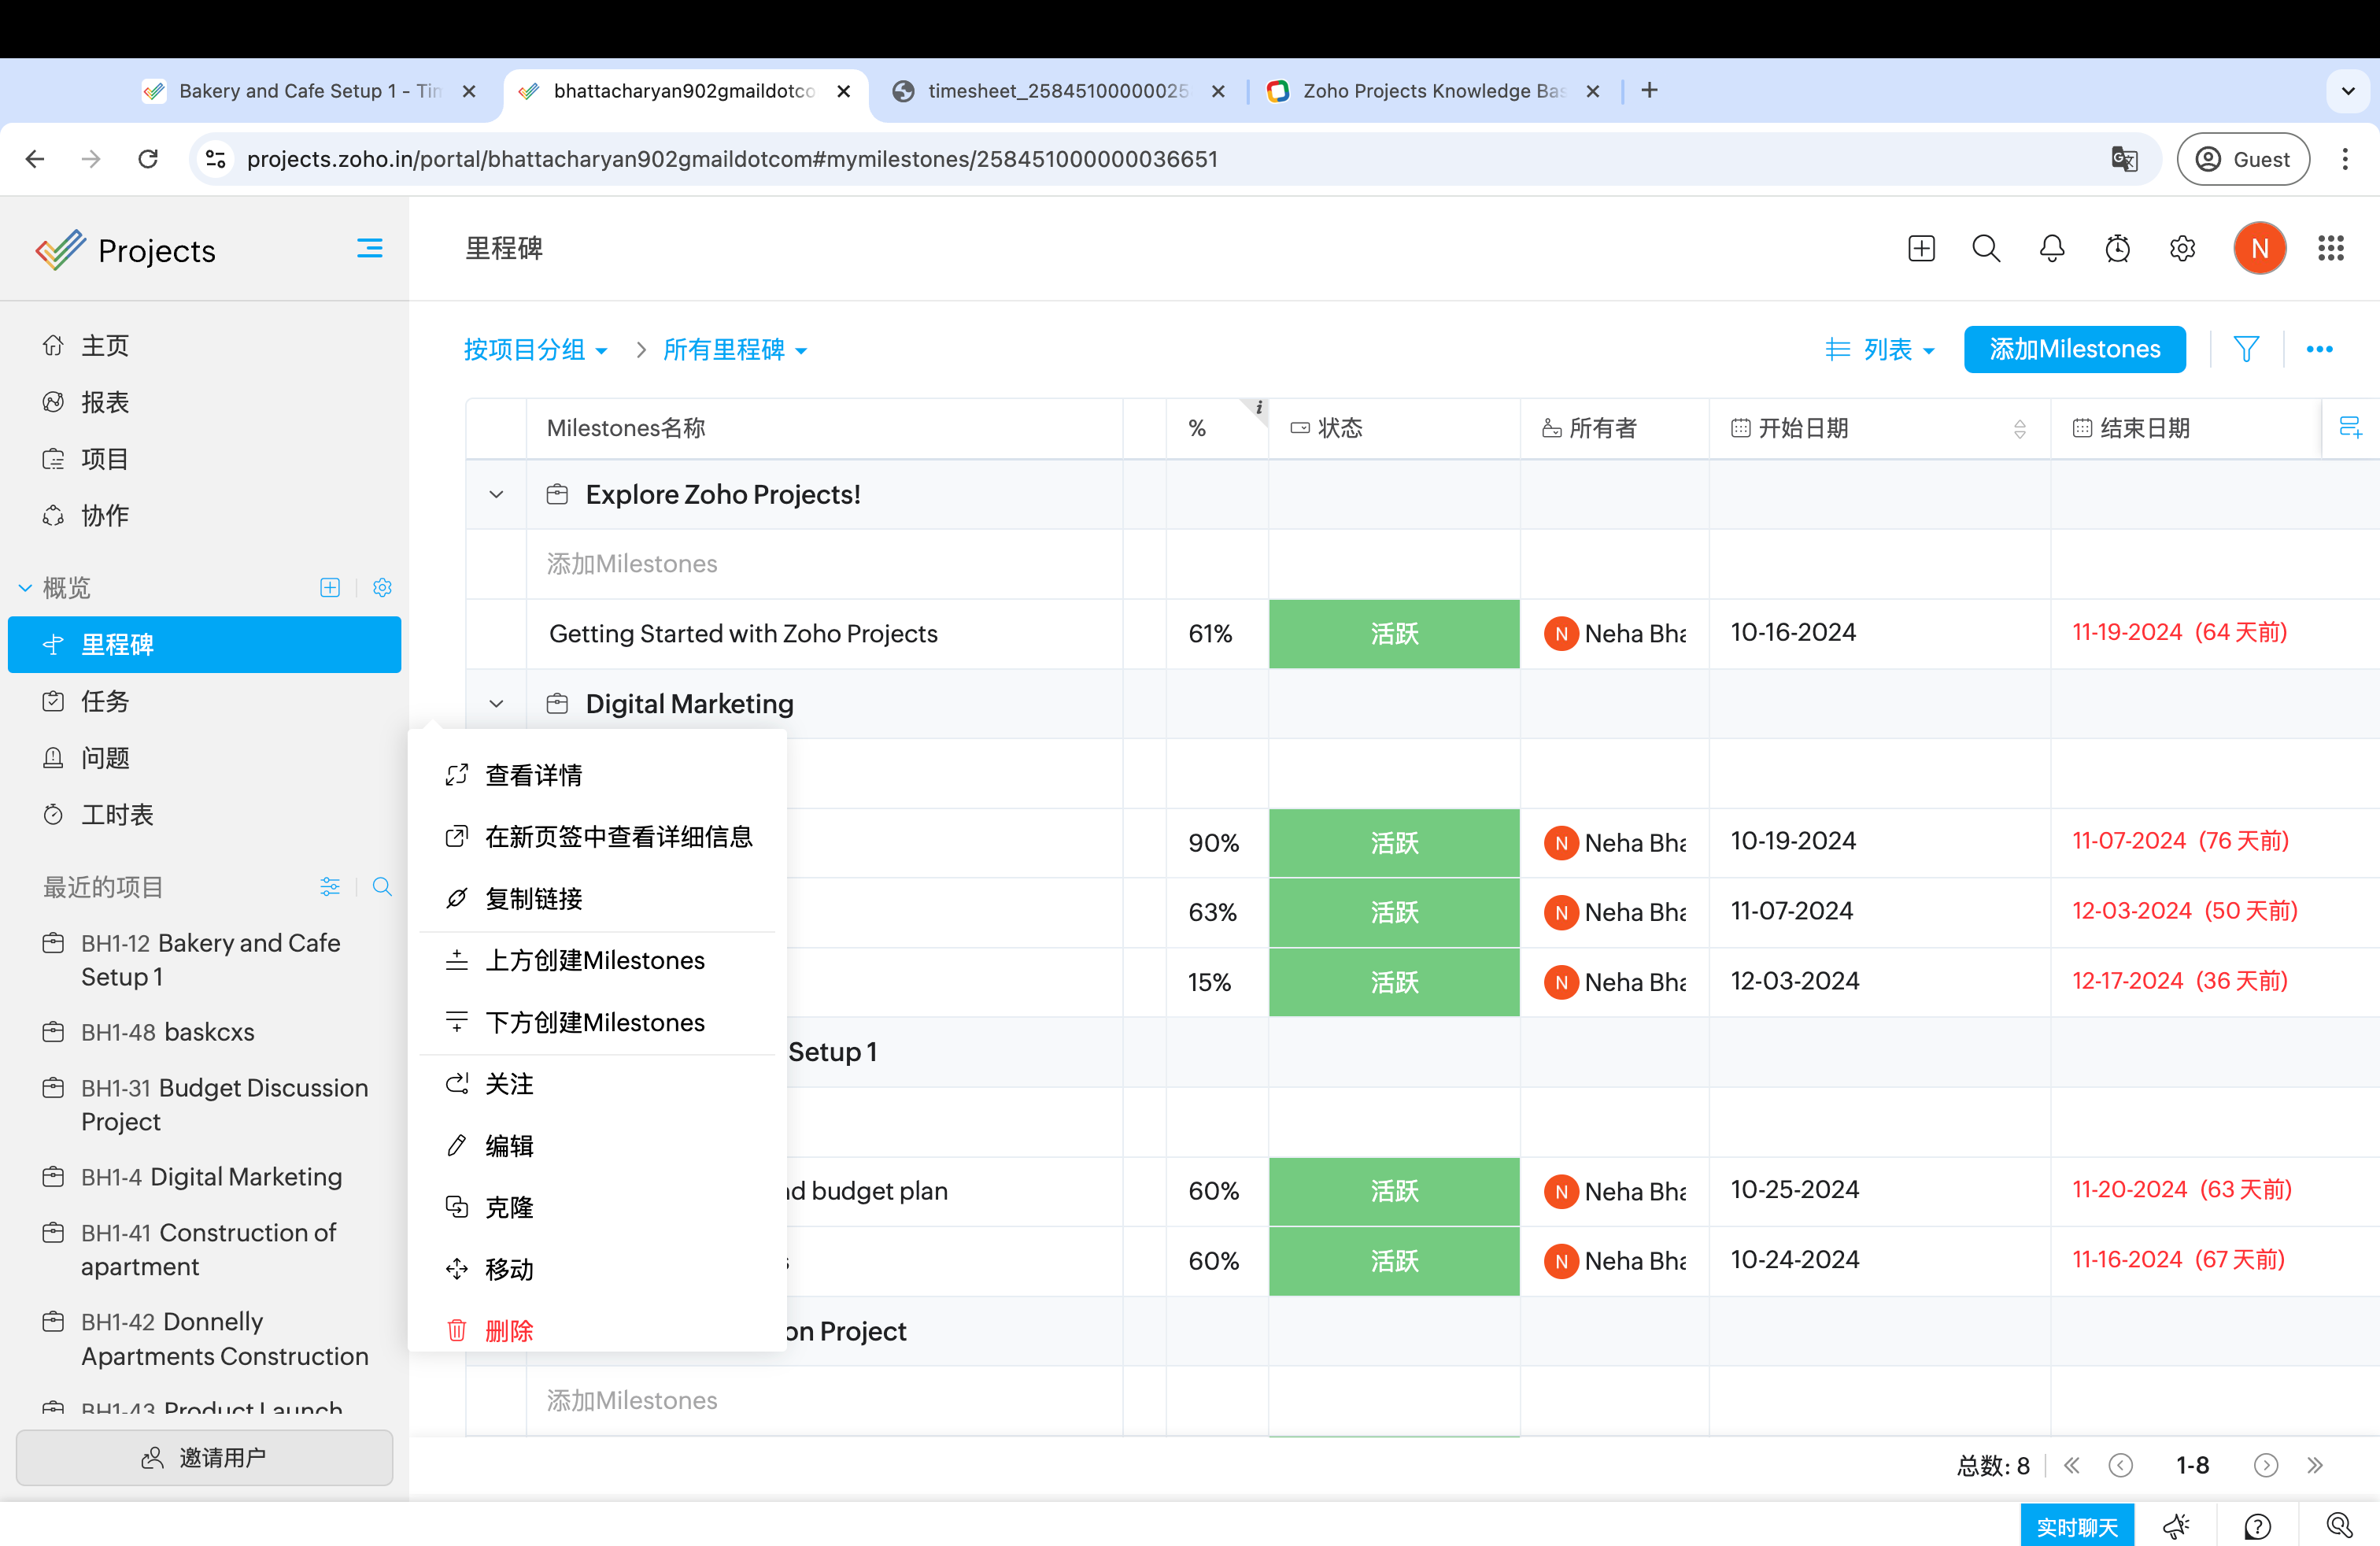Choose 删除 from the context menu

pos(509,1331)
